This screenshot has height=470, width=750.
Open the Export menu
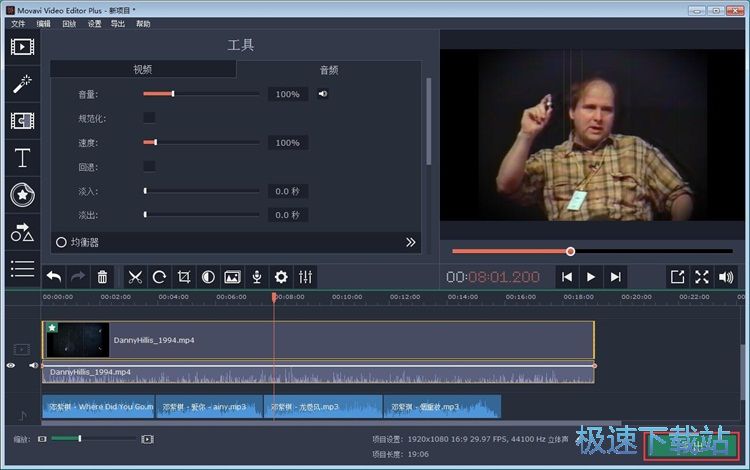point(118,24)
